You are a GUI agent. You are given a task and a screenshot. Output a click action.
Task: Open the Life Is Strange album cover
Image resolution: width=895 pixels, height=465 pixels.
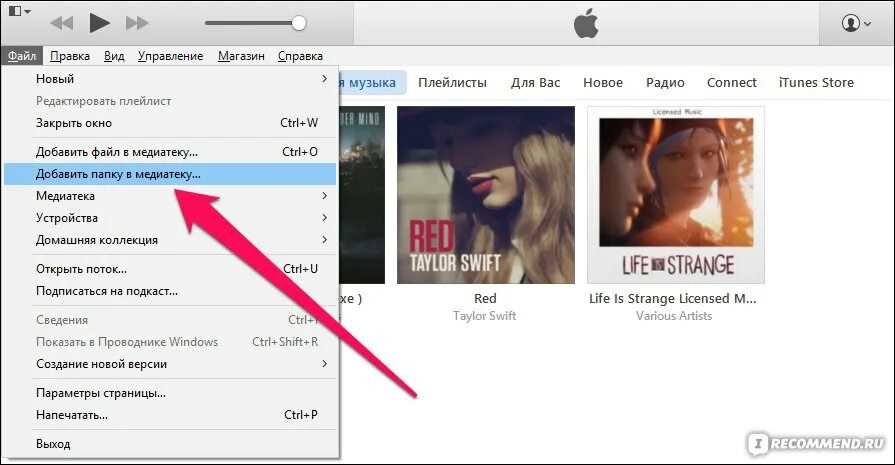[676, 195]
